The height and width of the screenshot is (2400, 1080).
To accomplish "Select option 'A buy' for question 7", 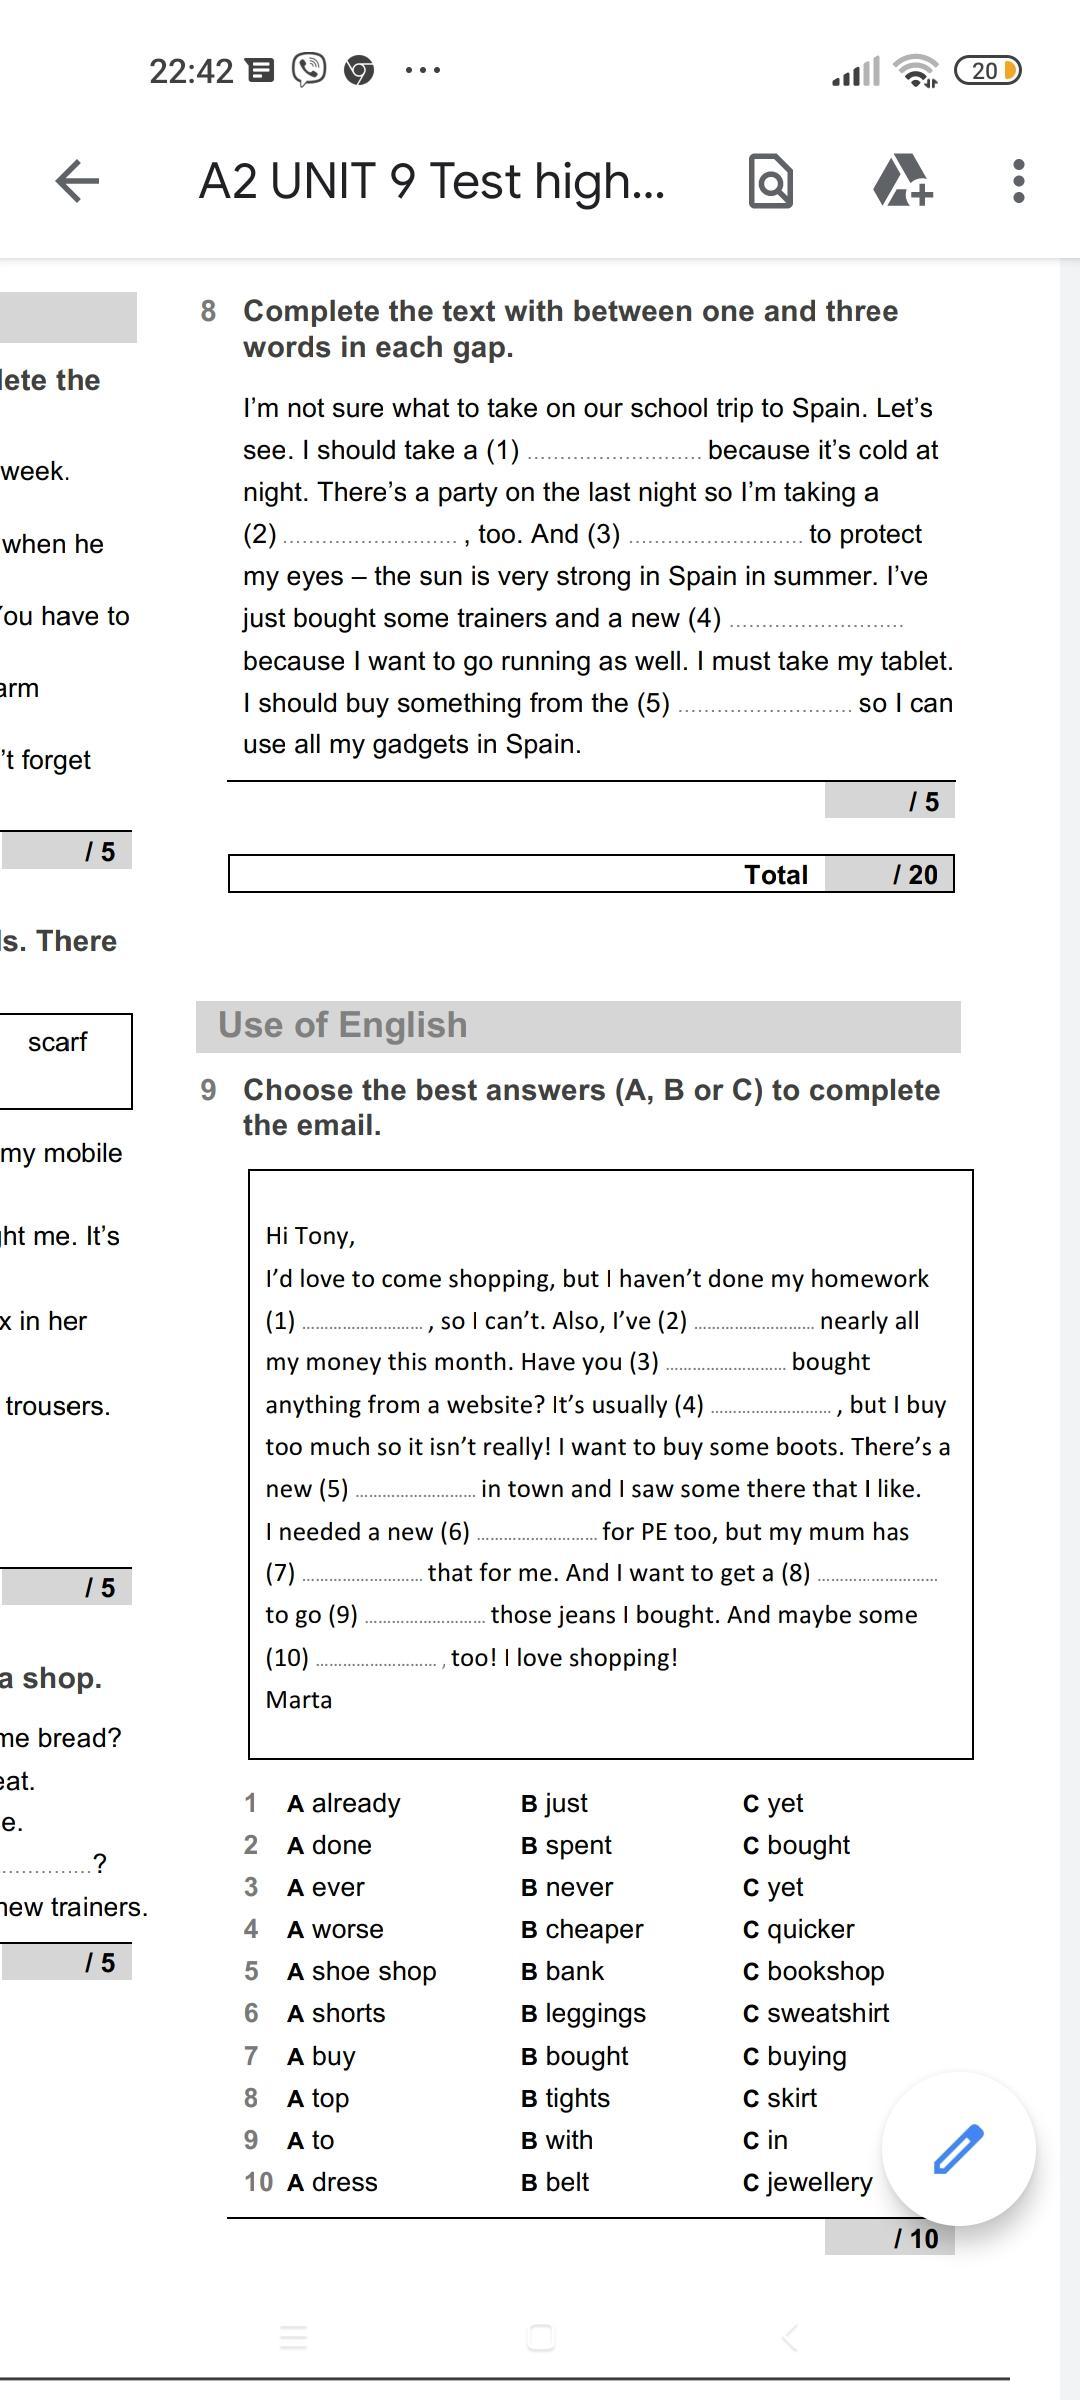I will point(321,2056).
